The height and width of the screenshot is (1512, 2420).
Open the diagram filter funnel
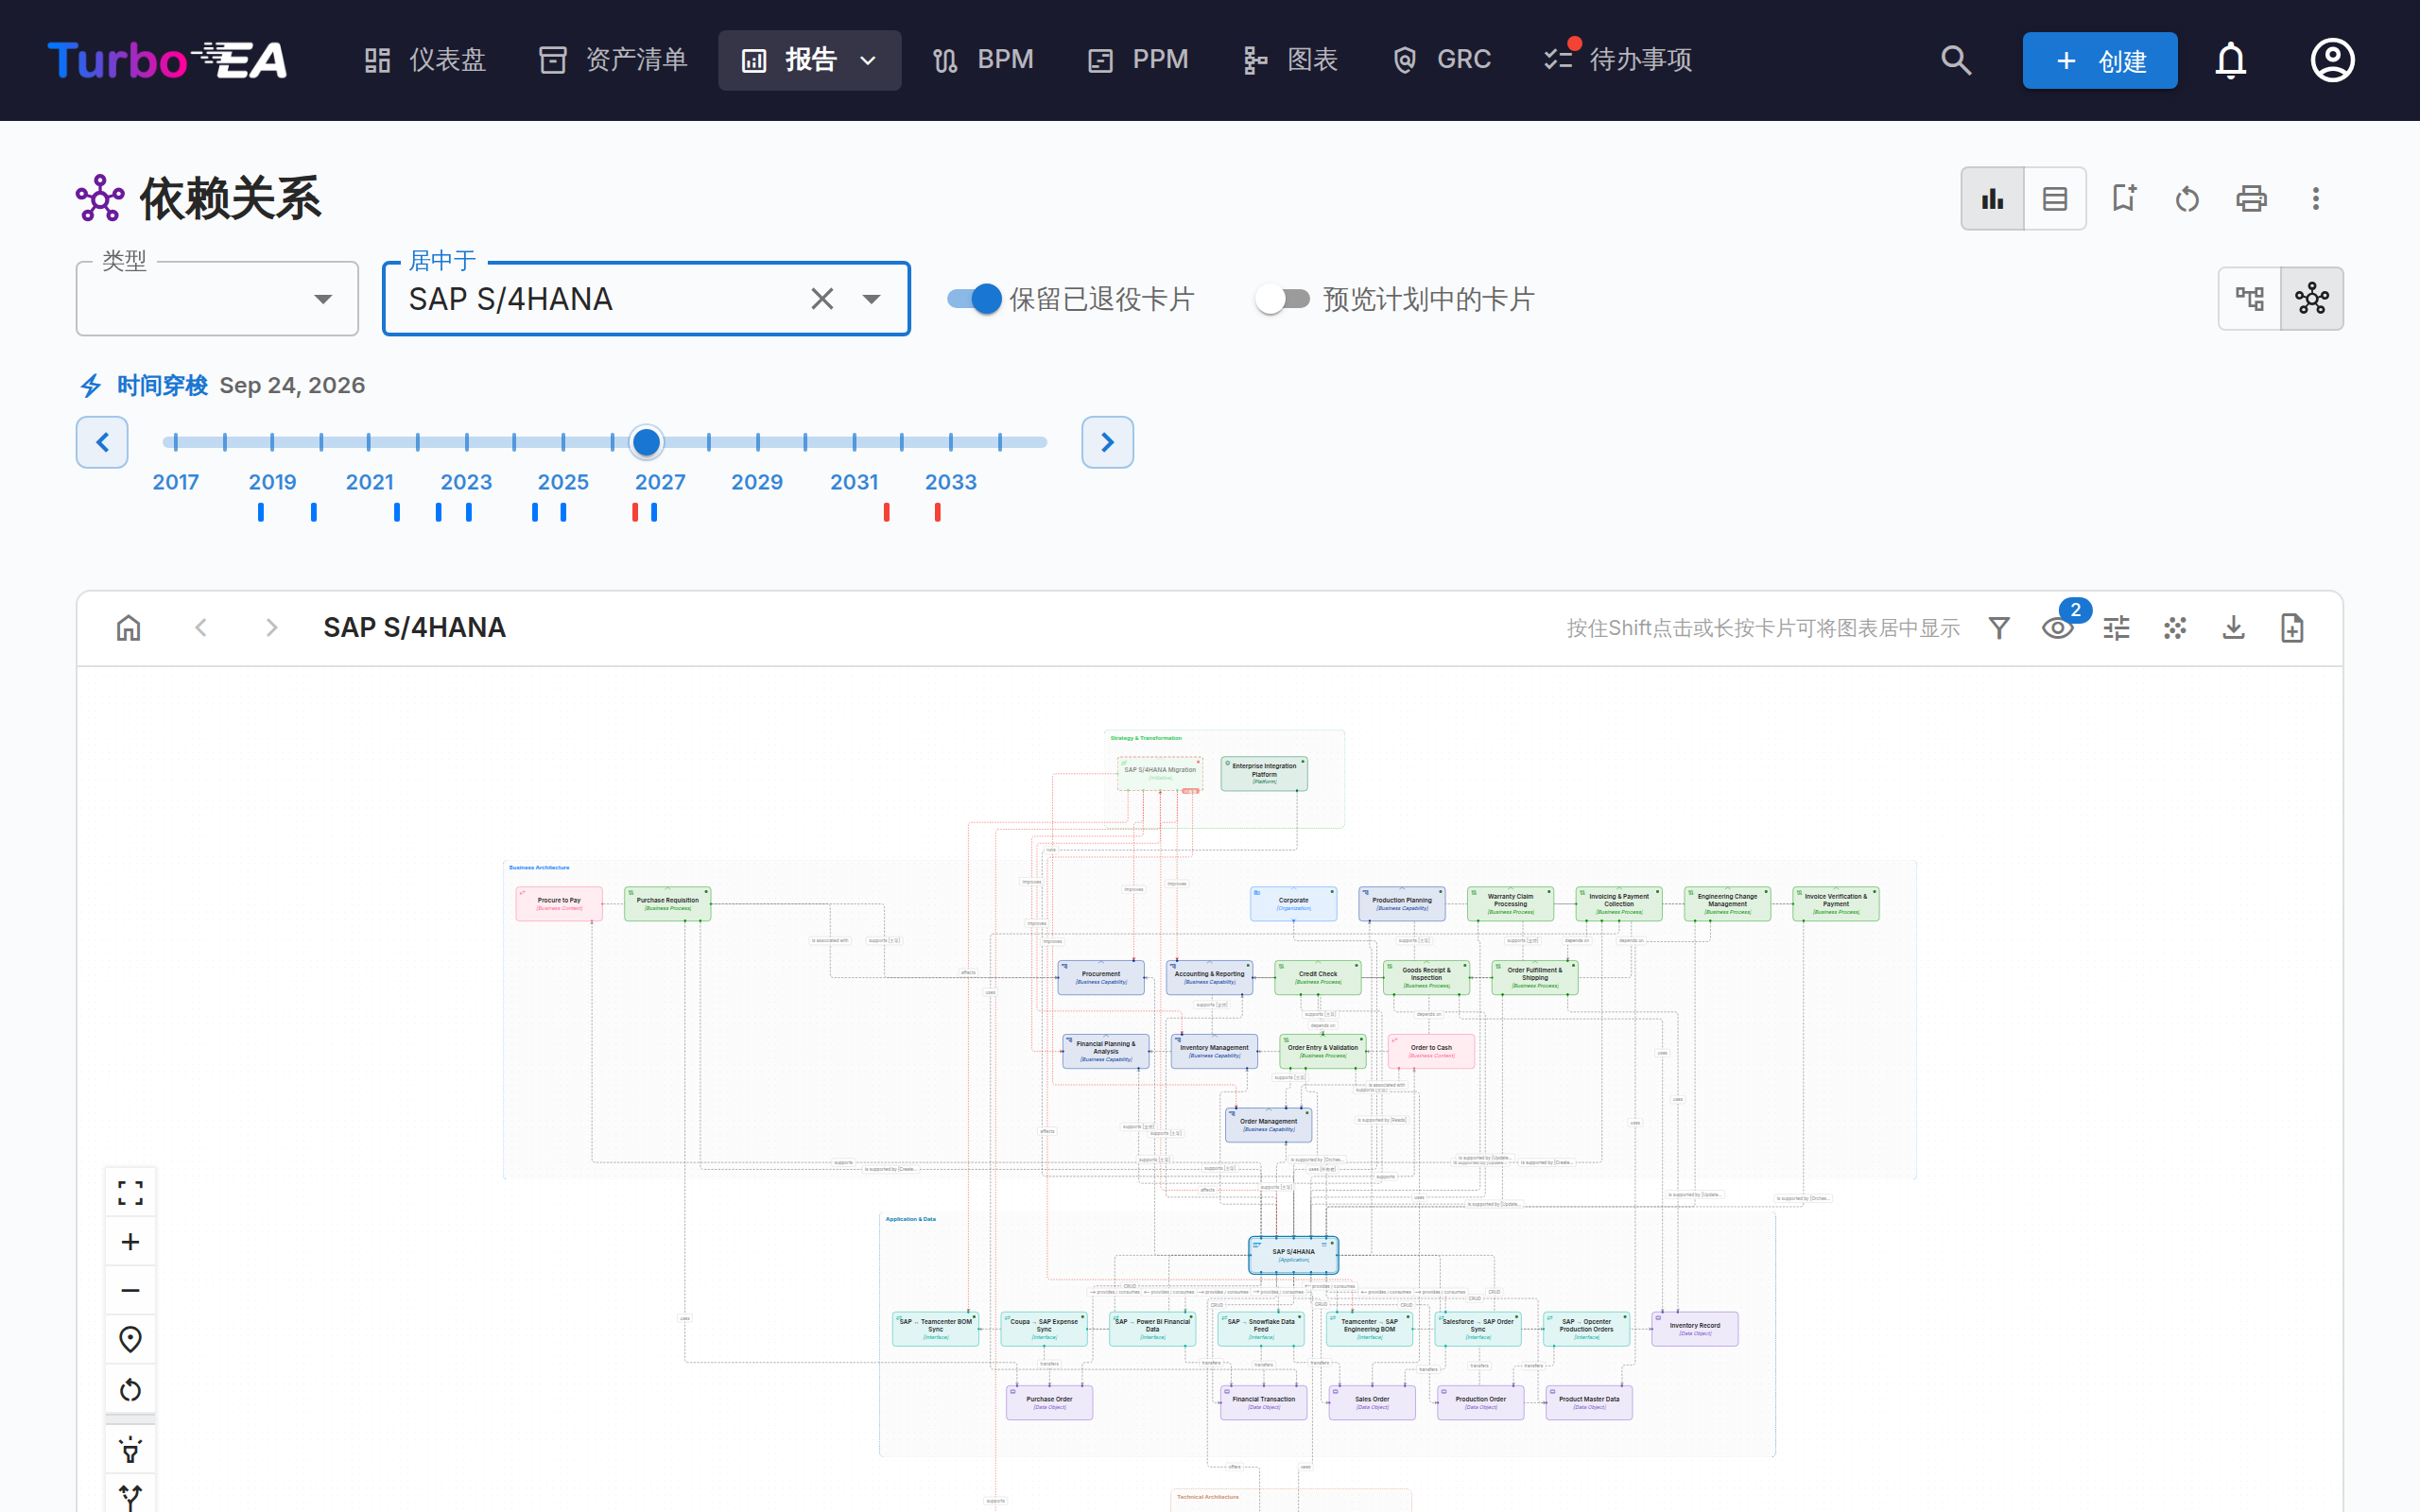pyautogui.click(x=1999, y=627)
